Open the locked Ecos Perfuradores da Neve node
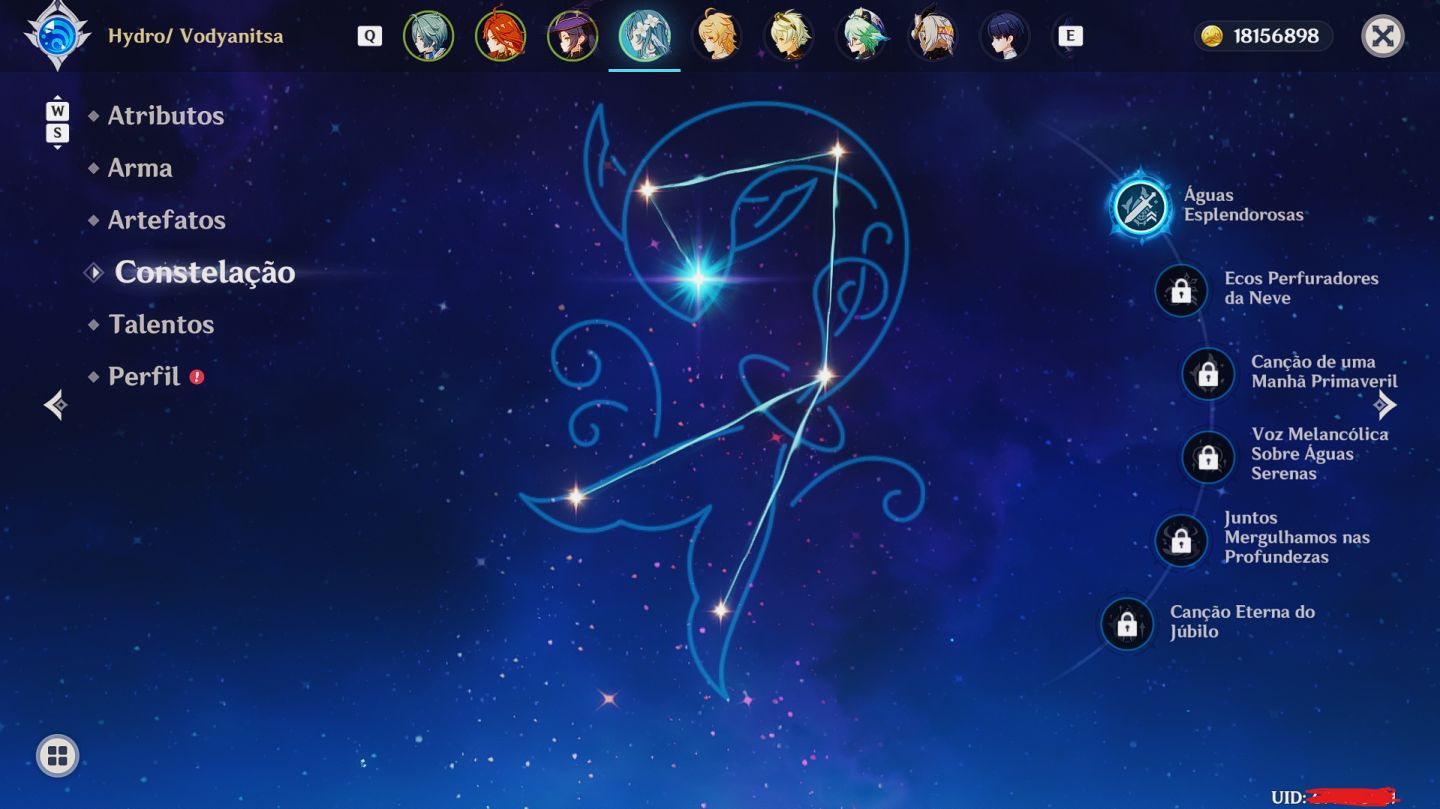The width and height of the screenshot is (1440, 809). point(1181,291)
